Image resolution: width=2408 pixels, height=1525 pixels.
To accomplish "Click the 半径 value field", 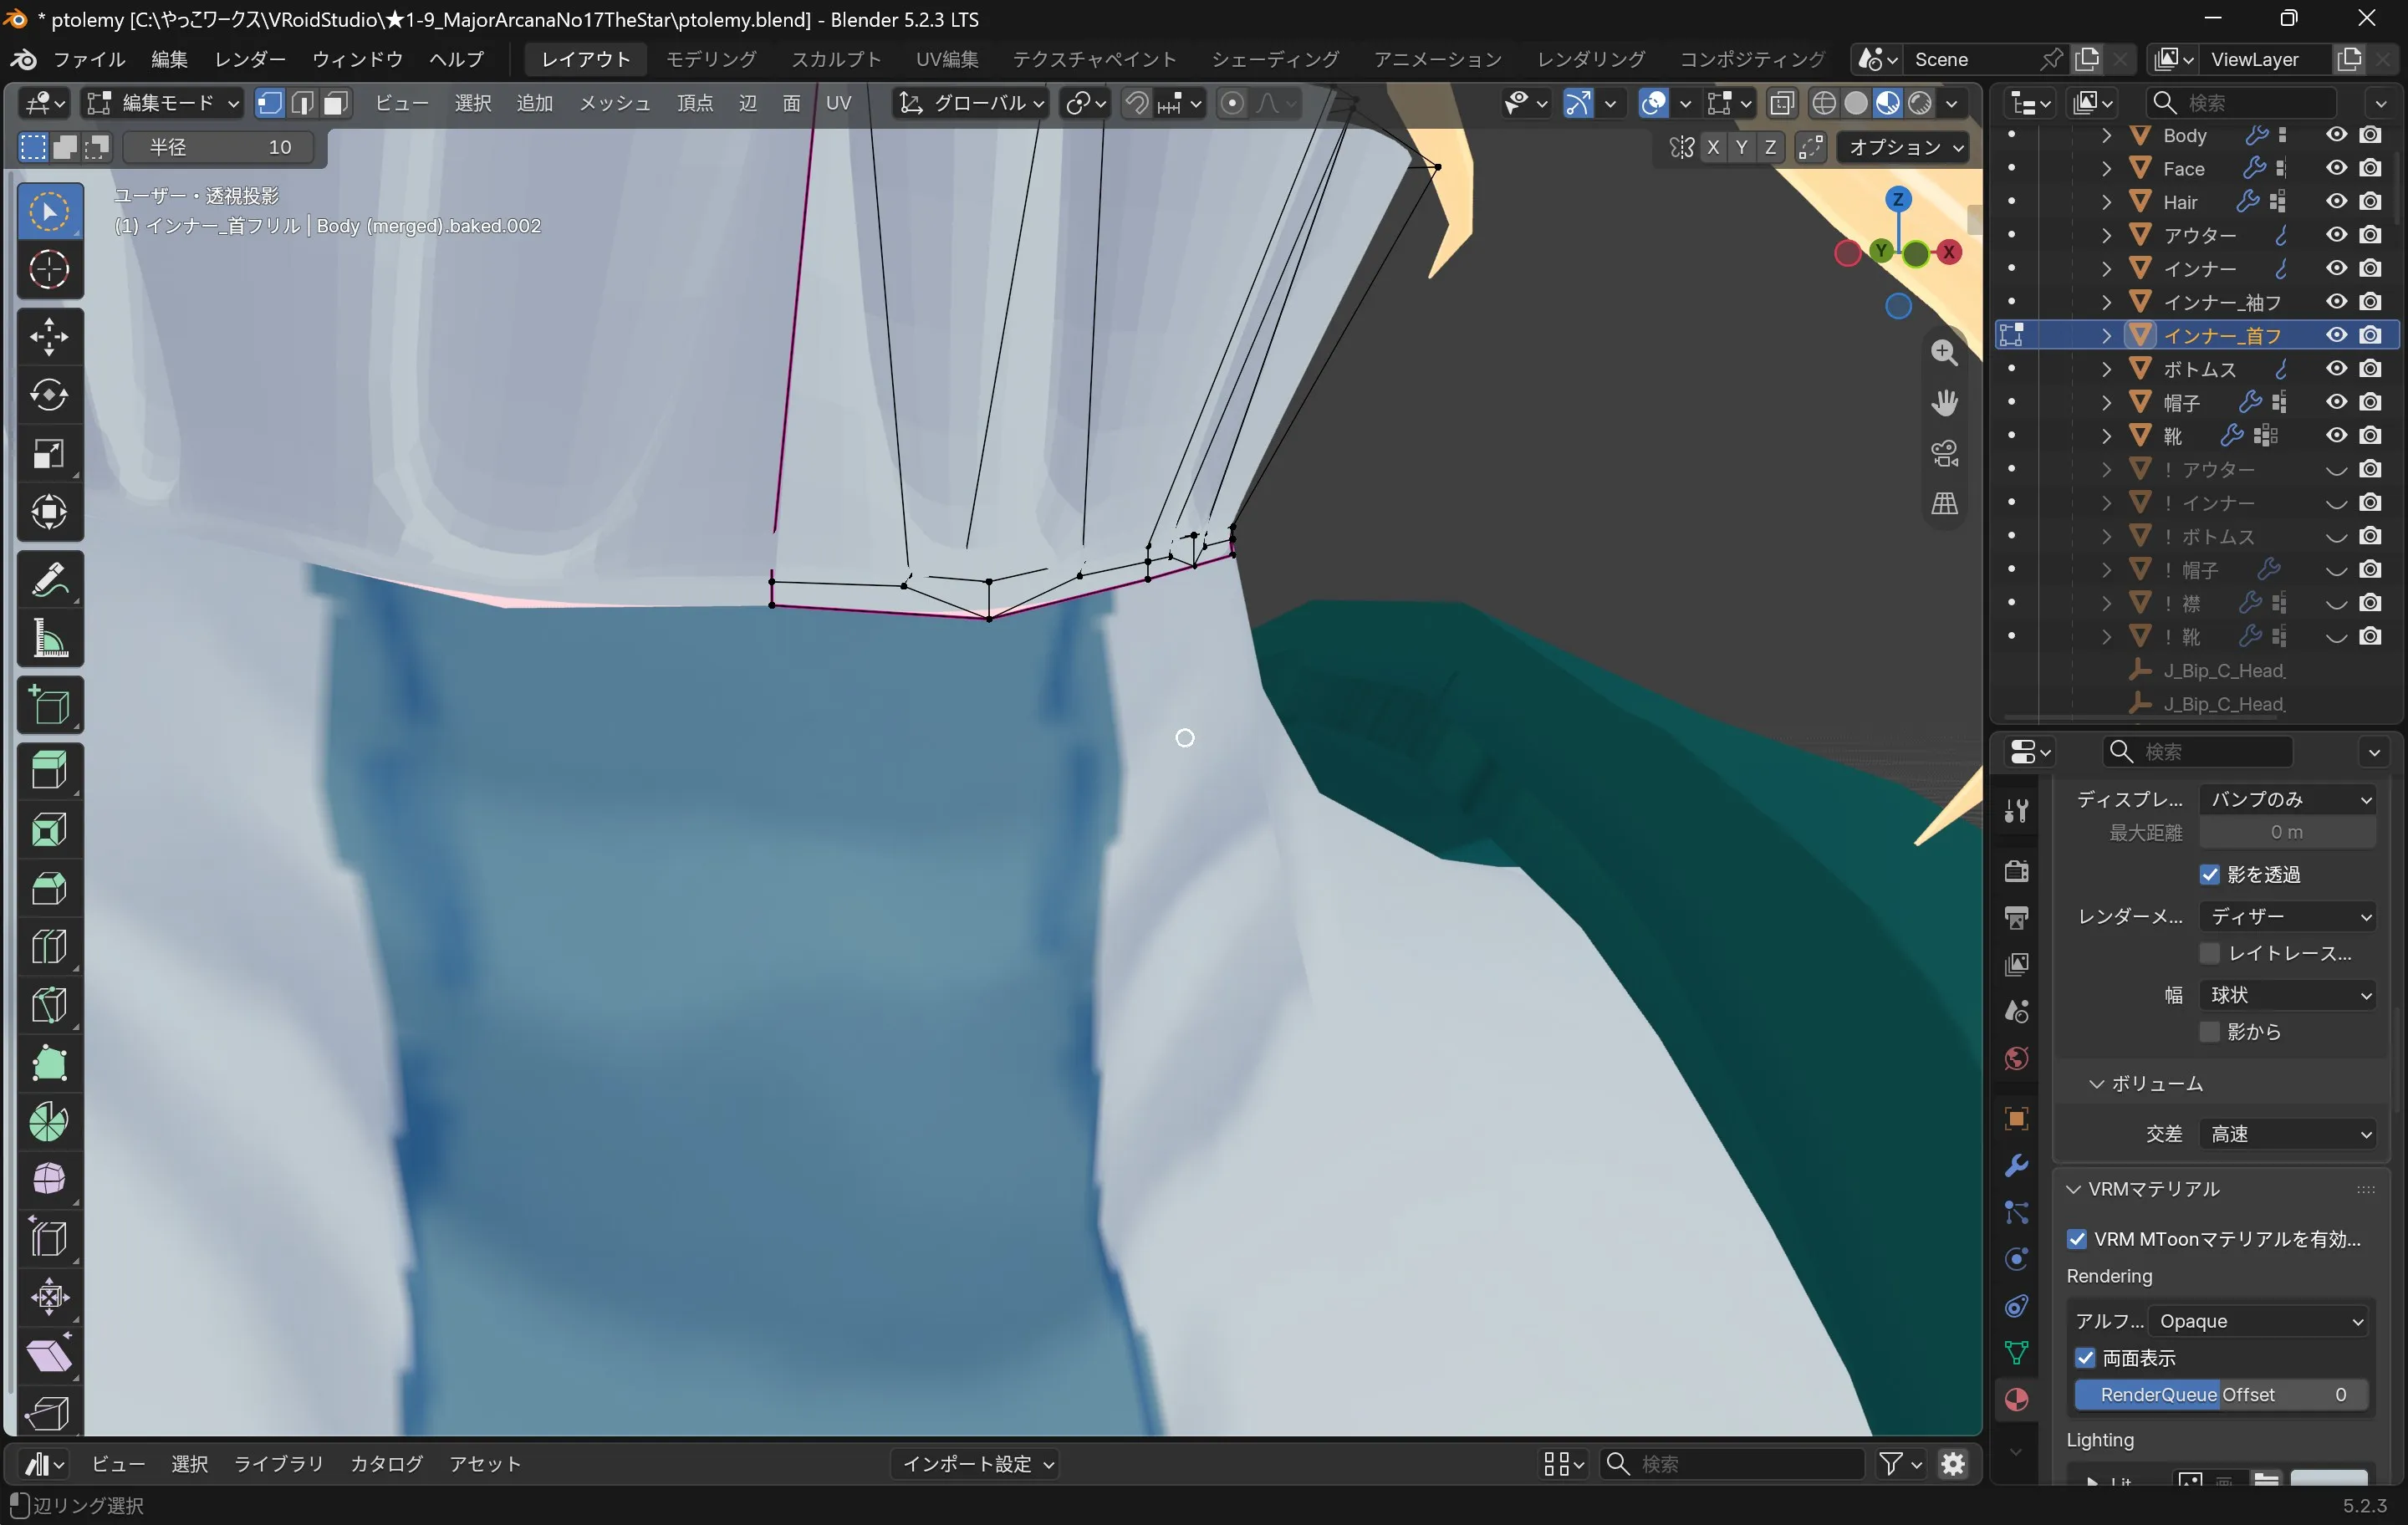I will pyautogui.click(x=219, y=147).
